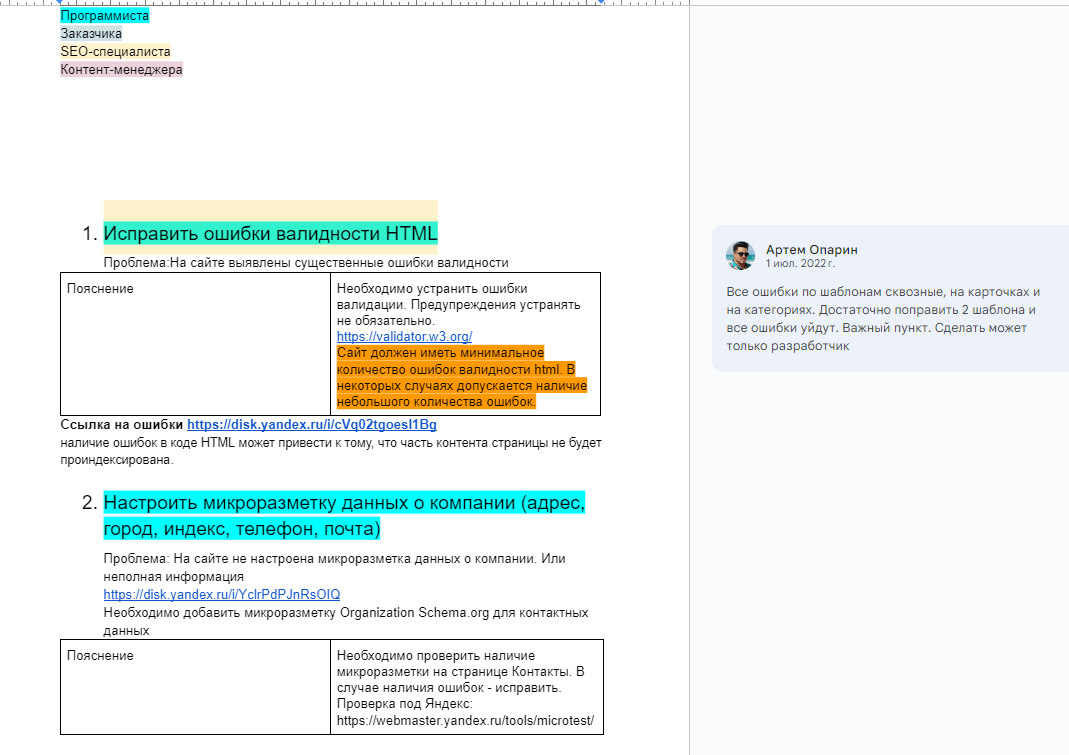Click the Пояснение cell in first table

[x=196, y=344]
